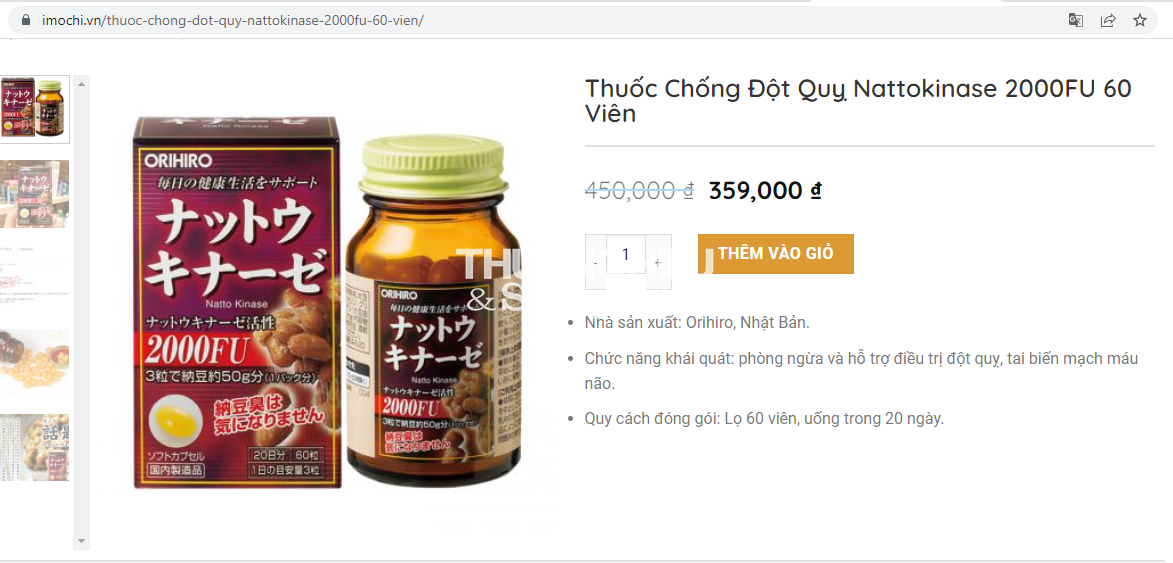
Task: Click the gallery scroll down arrow
Action: (x=82, y=541)
